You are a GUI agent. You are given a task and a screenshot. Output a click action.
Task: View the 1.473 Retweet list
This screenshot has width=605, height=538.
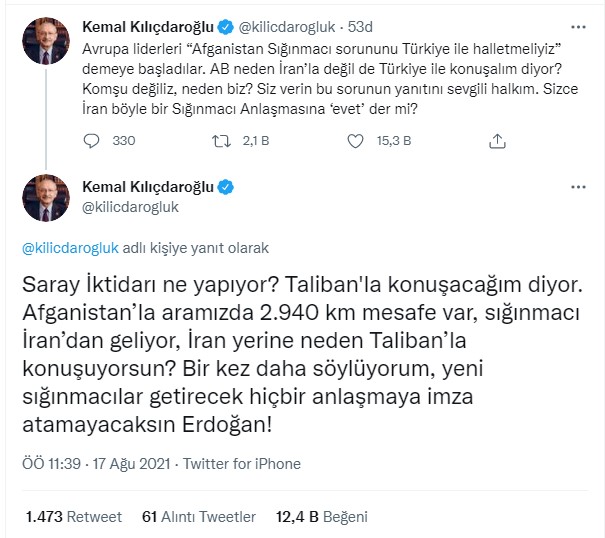[x=73, y=517]
